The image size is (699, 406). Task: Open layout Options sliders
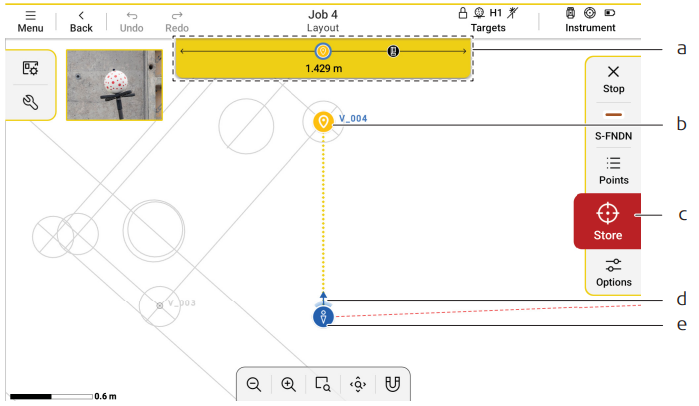pyautogui.click(x=613, y=271)
